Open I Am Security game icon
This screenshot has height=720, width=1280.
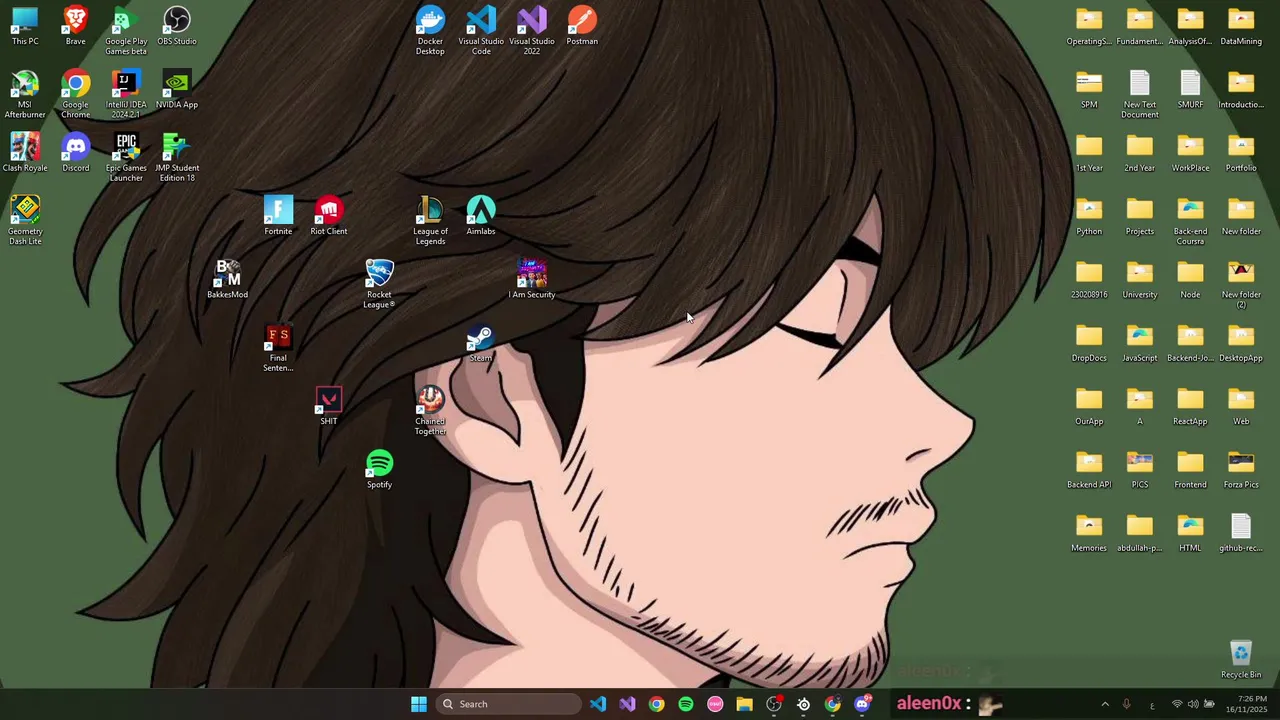coord(532,280)
